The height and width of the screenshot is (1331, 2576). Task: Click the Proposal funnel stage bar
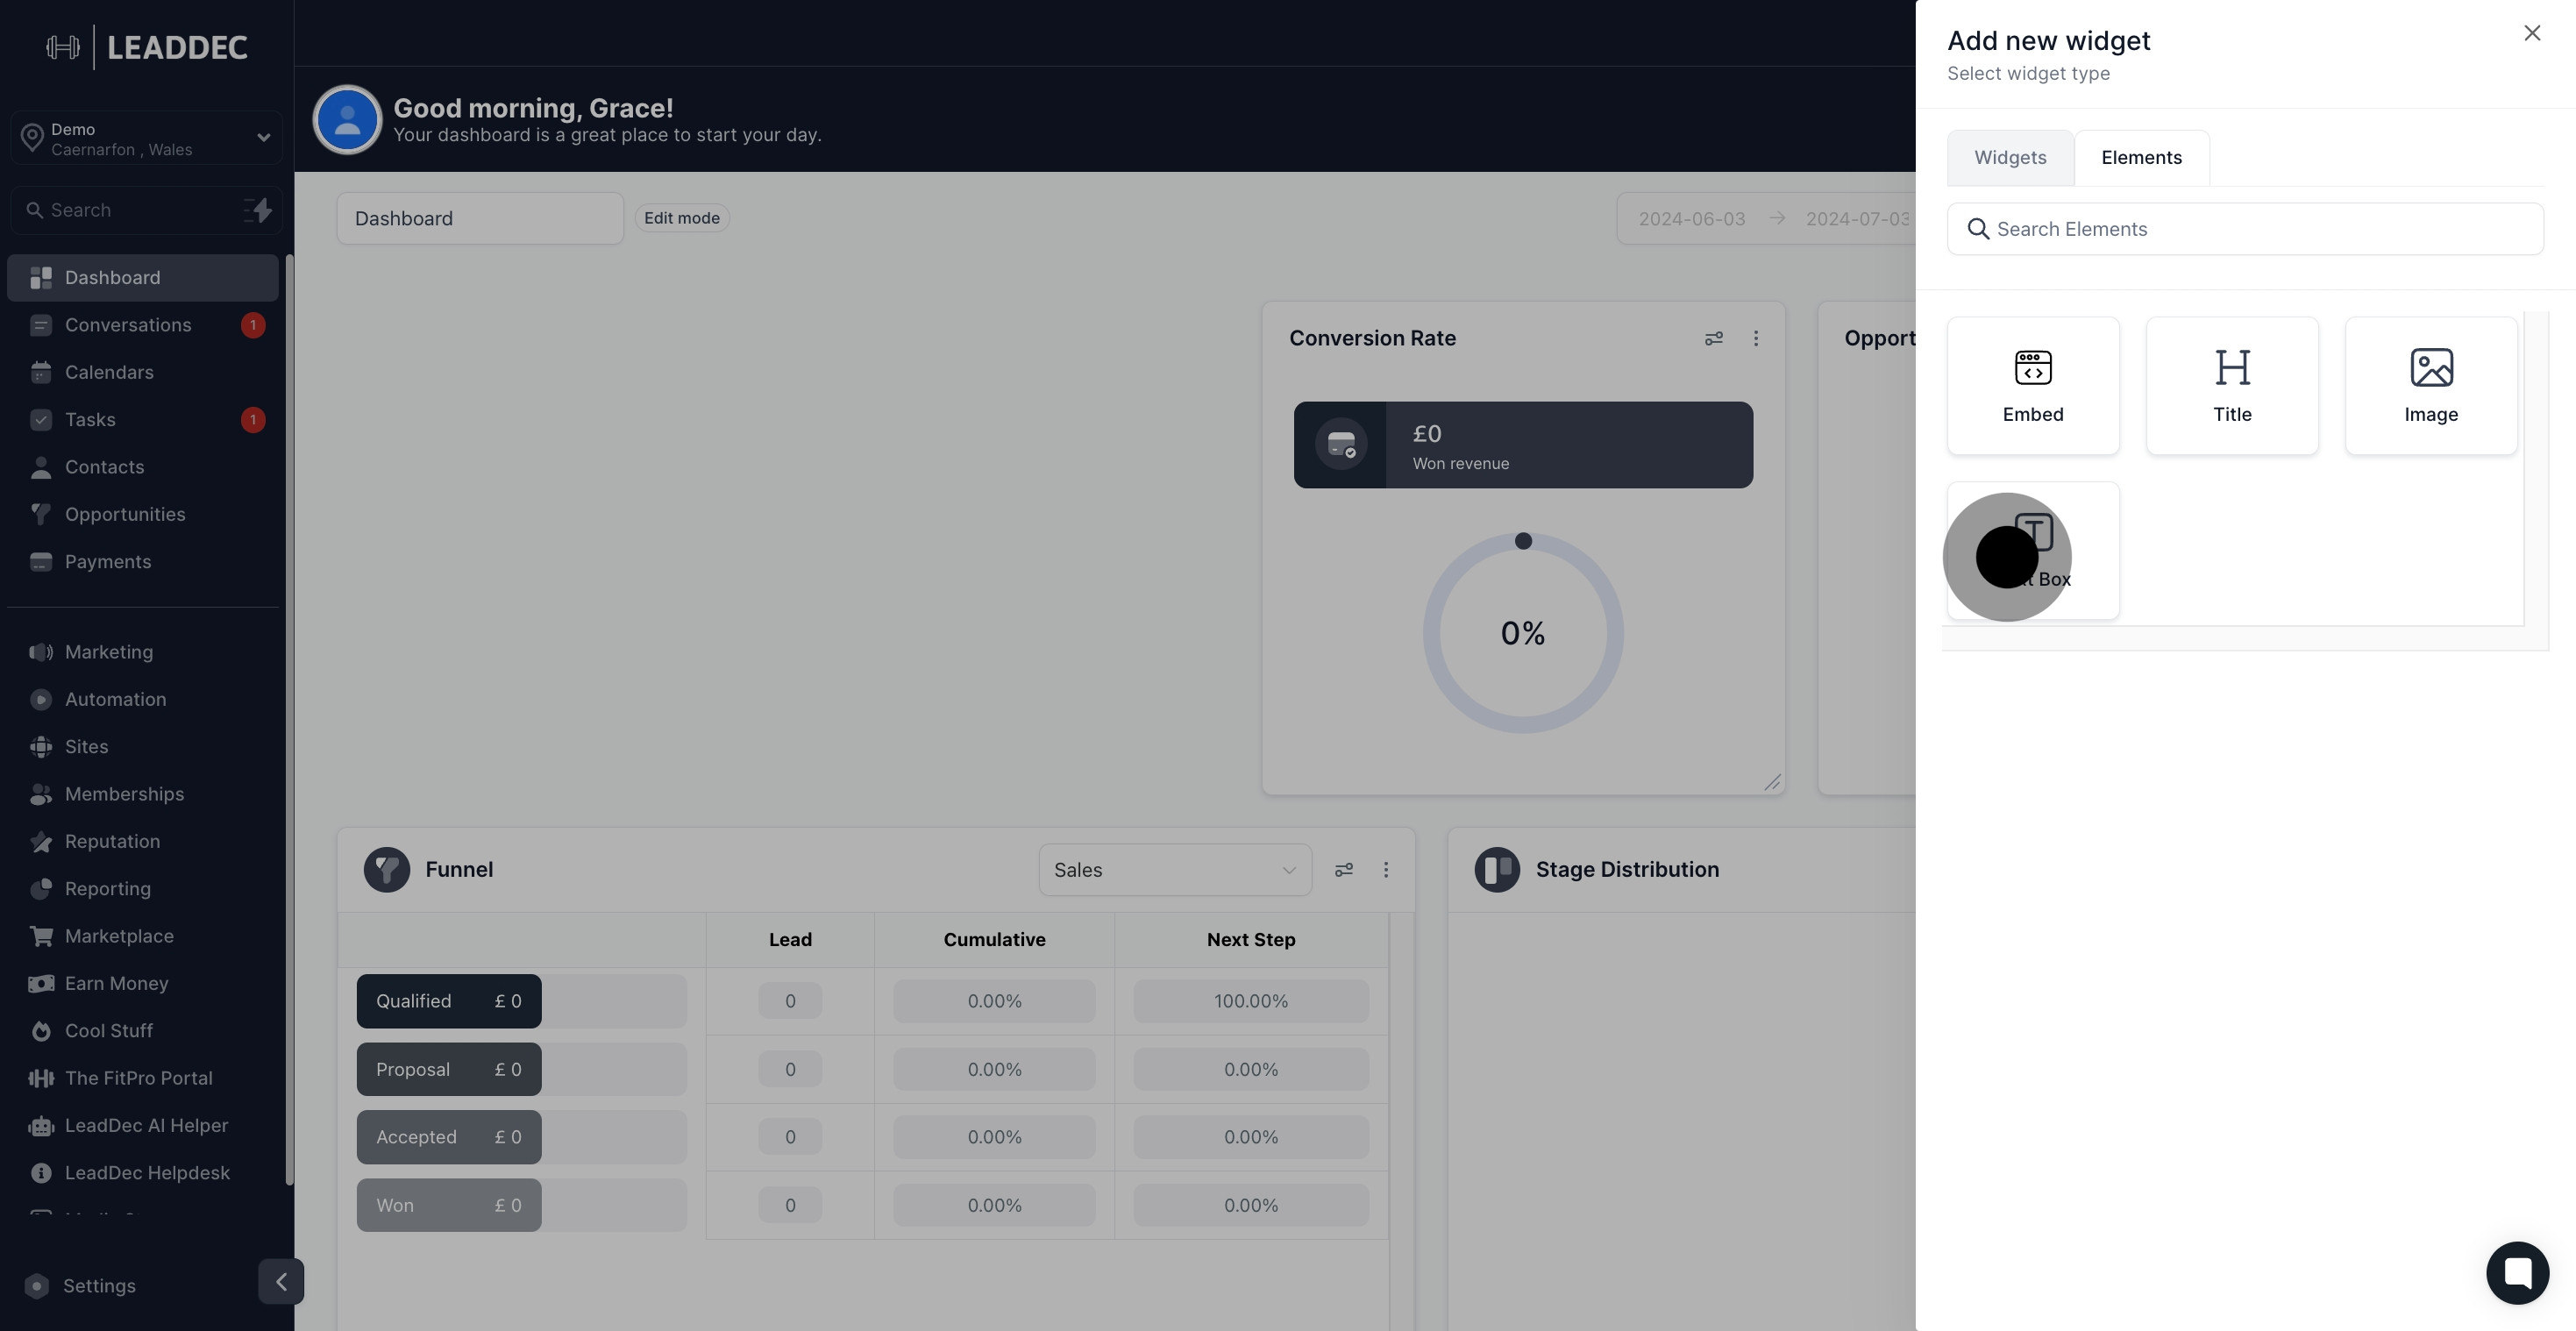click(449, 1069)
